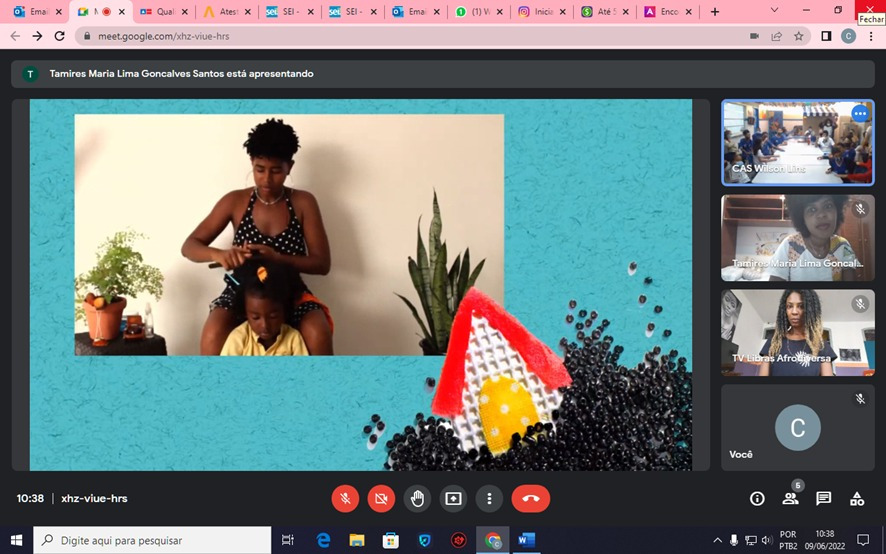The height and width of the screenshot is (554, 886).
Task: Bookmark this page with star icon
Action: (x=798, y=36)
